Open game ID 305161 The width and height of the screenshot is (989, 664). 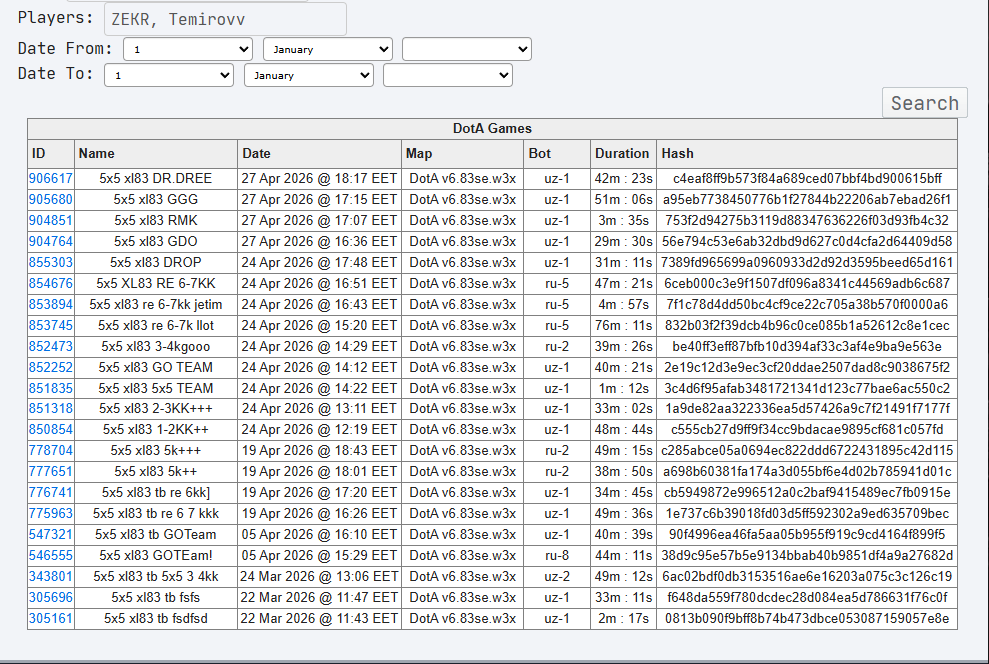click(50, 618)
